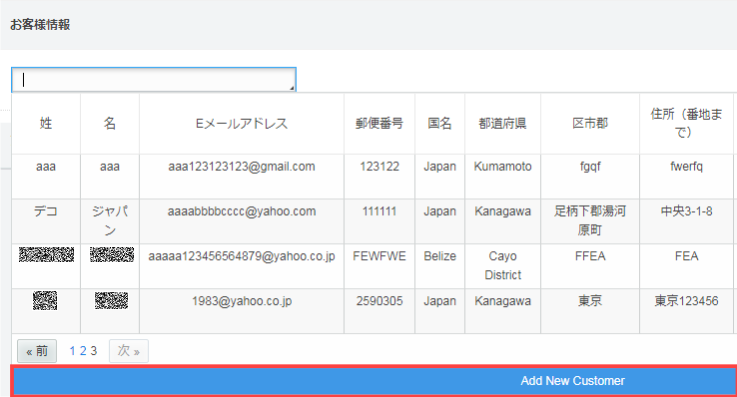Click the Add New Customer button
Viewport: 737px width, 397px height.
[x=375, y=381]
